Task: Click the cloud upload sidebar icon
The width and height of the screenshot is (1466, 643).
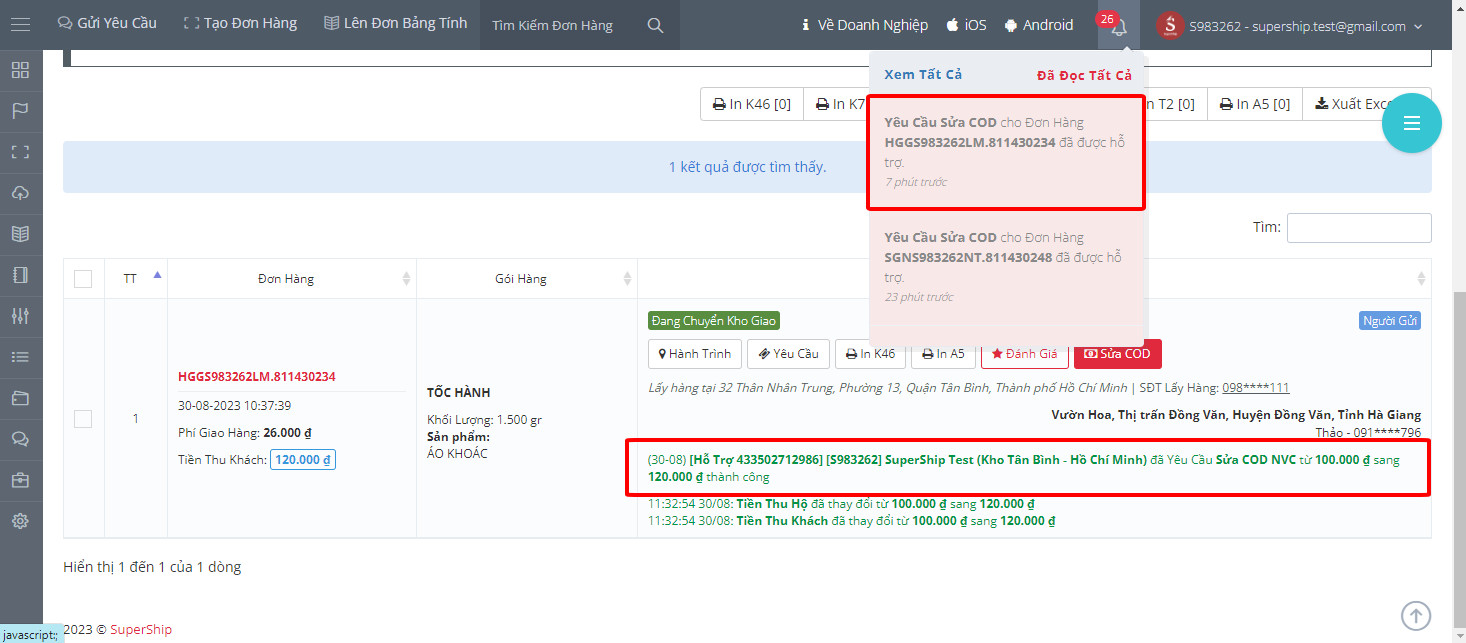Action: 20,193
